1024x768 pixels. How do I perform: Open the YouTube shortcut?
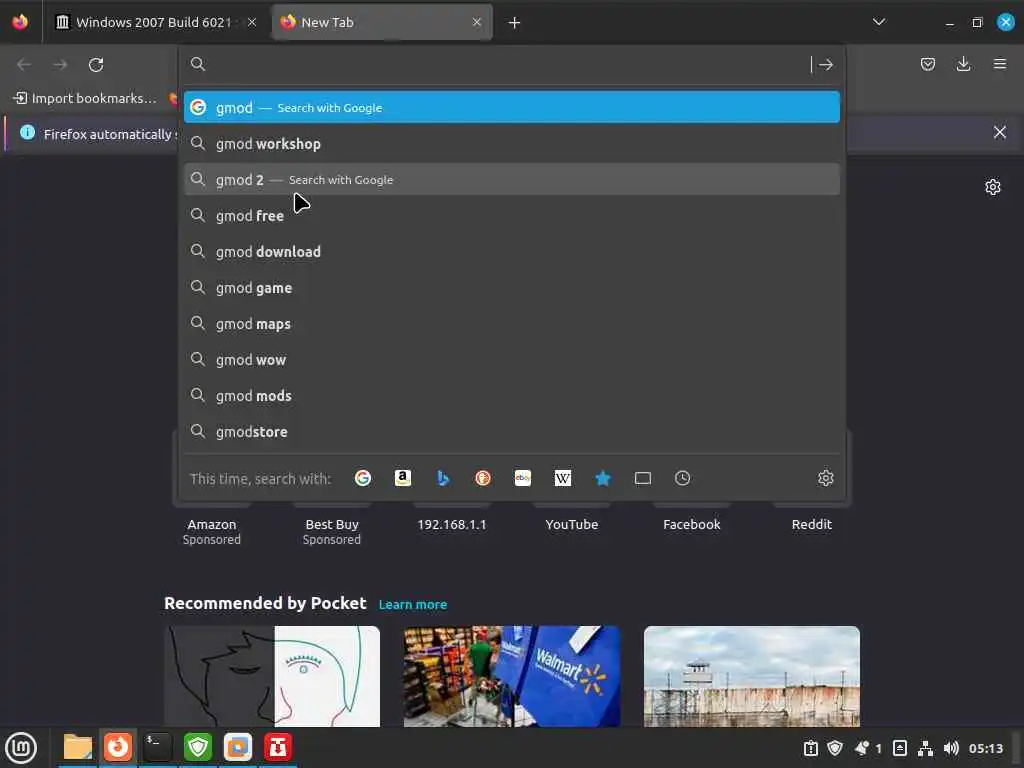(571, 524)
